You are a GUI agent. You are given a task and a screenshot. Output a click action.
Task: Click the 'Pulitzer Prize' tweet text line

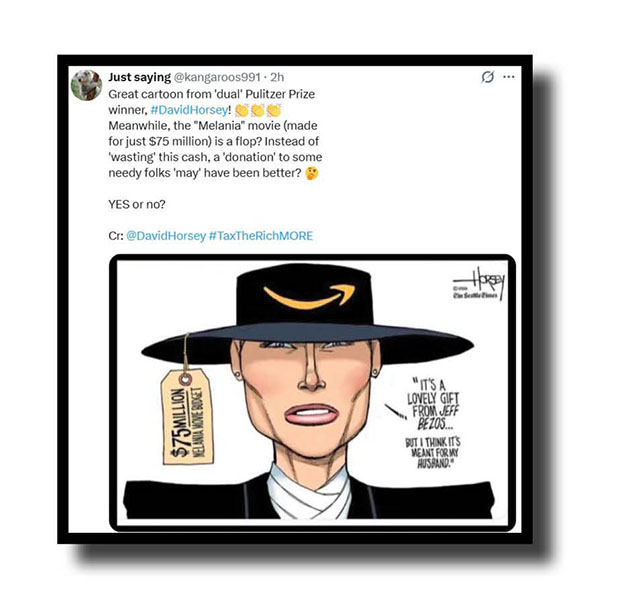click(211, 94)
